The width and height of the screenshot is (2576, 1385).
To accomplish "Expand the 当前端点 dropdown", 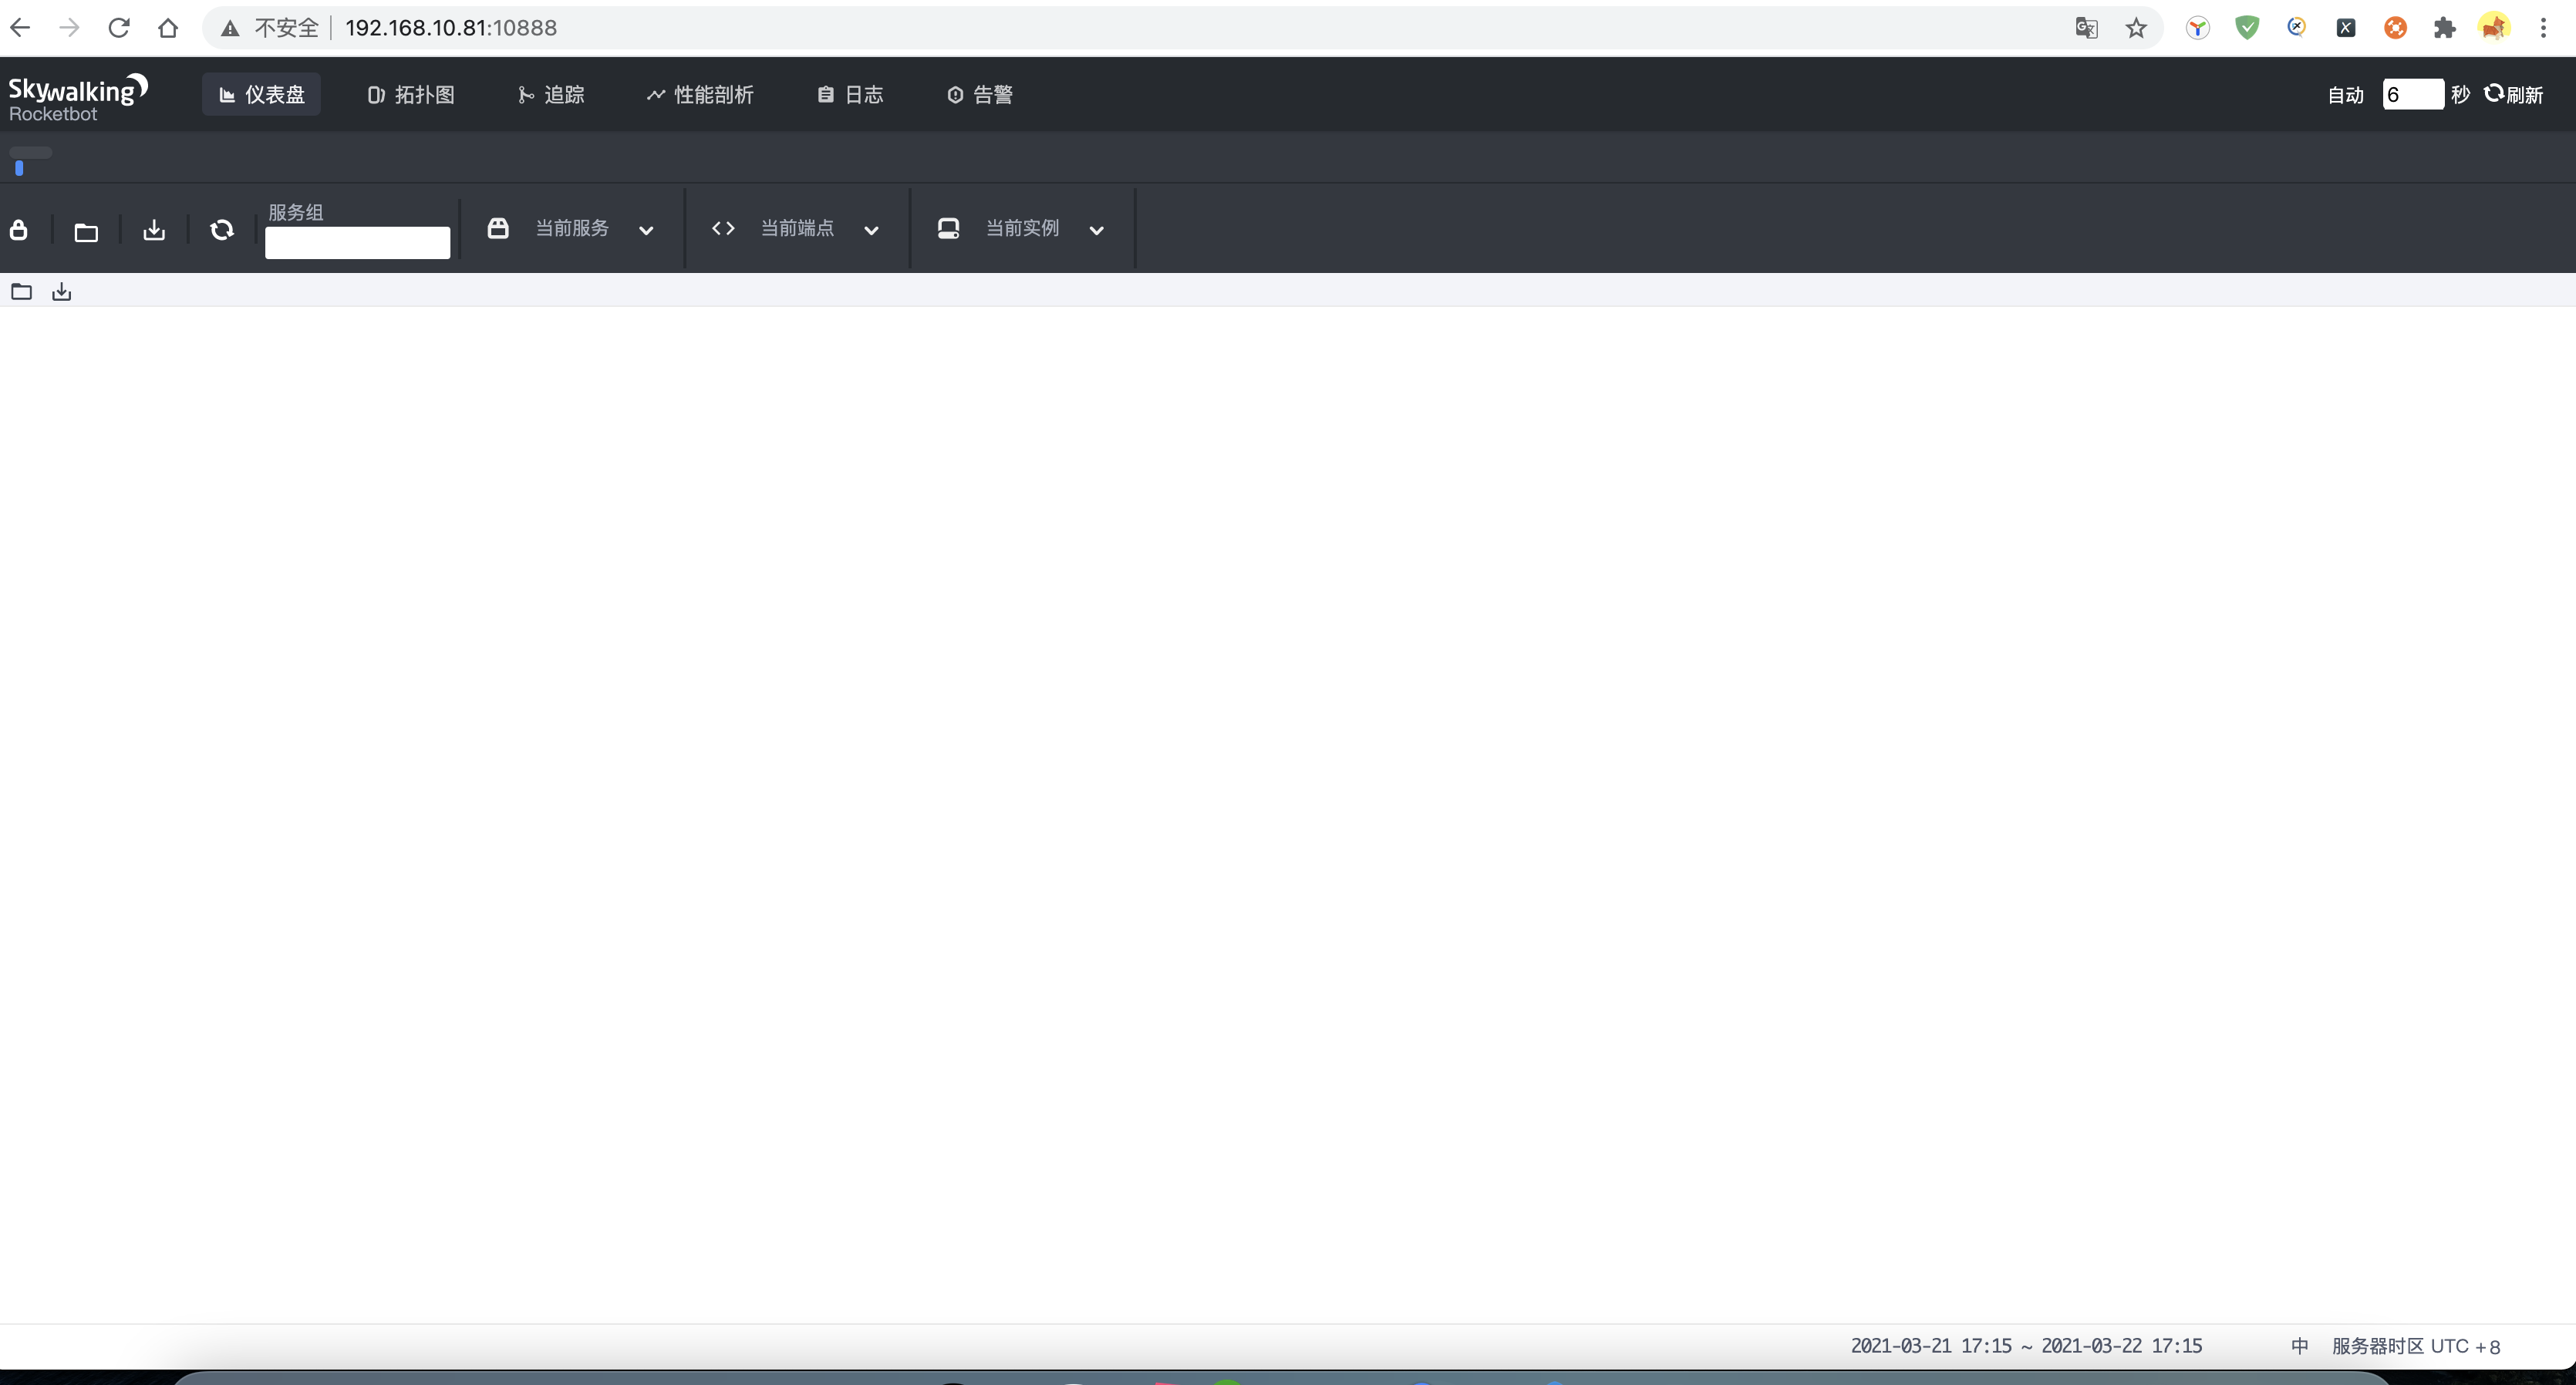I will (796, 229).
